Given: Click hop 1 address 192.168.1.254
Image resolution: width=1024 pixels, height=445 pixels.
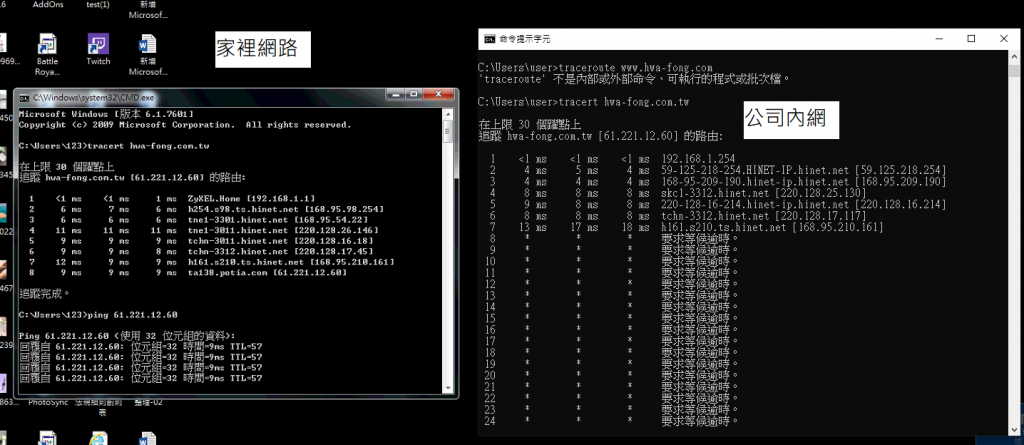Looking at the screenshot, I should (698, 159).
